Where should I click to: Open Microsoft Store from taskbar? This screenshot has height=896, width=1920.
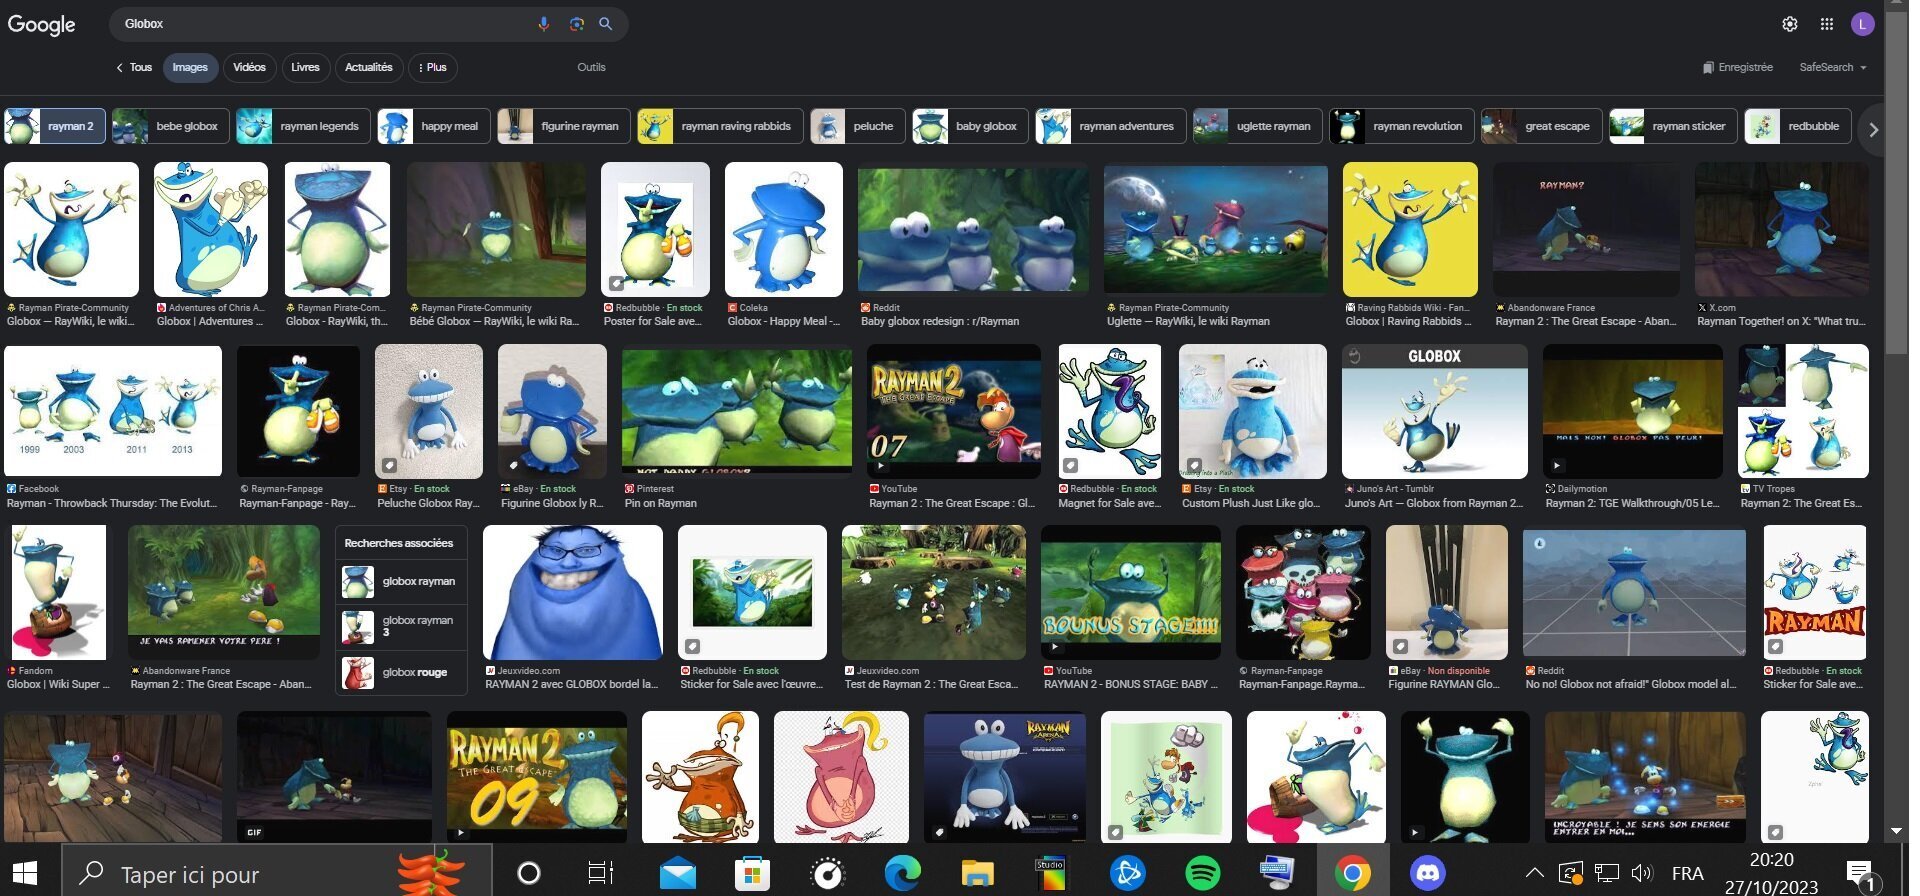click(x=752, y=873)
